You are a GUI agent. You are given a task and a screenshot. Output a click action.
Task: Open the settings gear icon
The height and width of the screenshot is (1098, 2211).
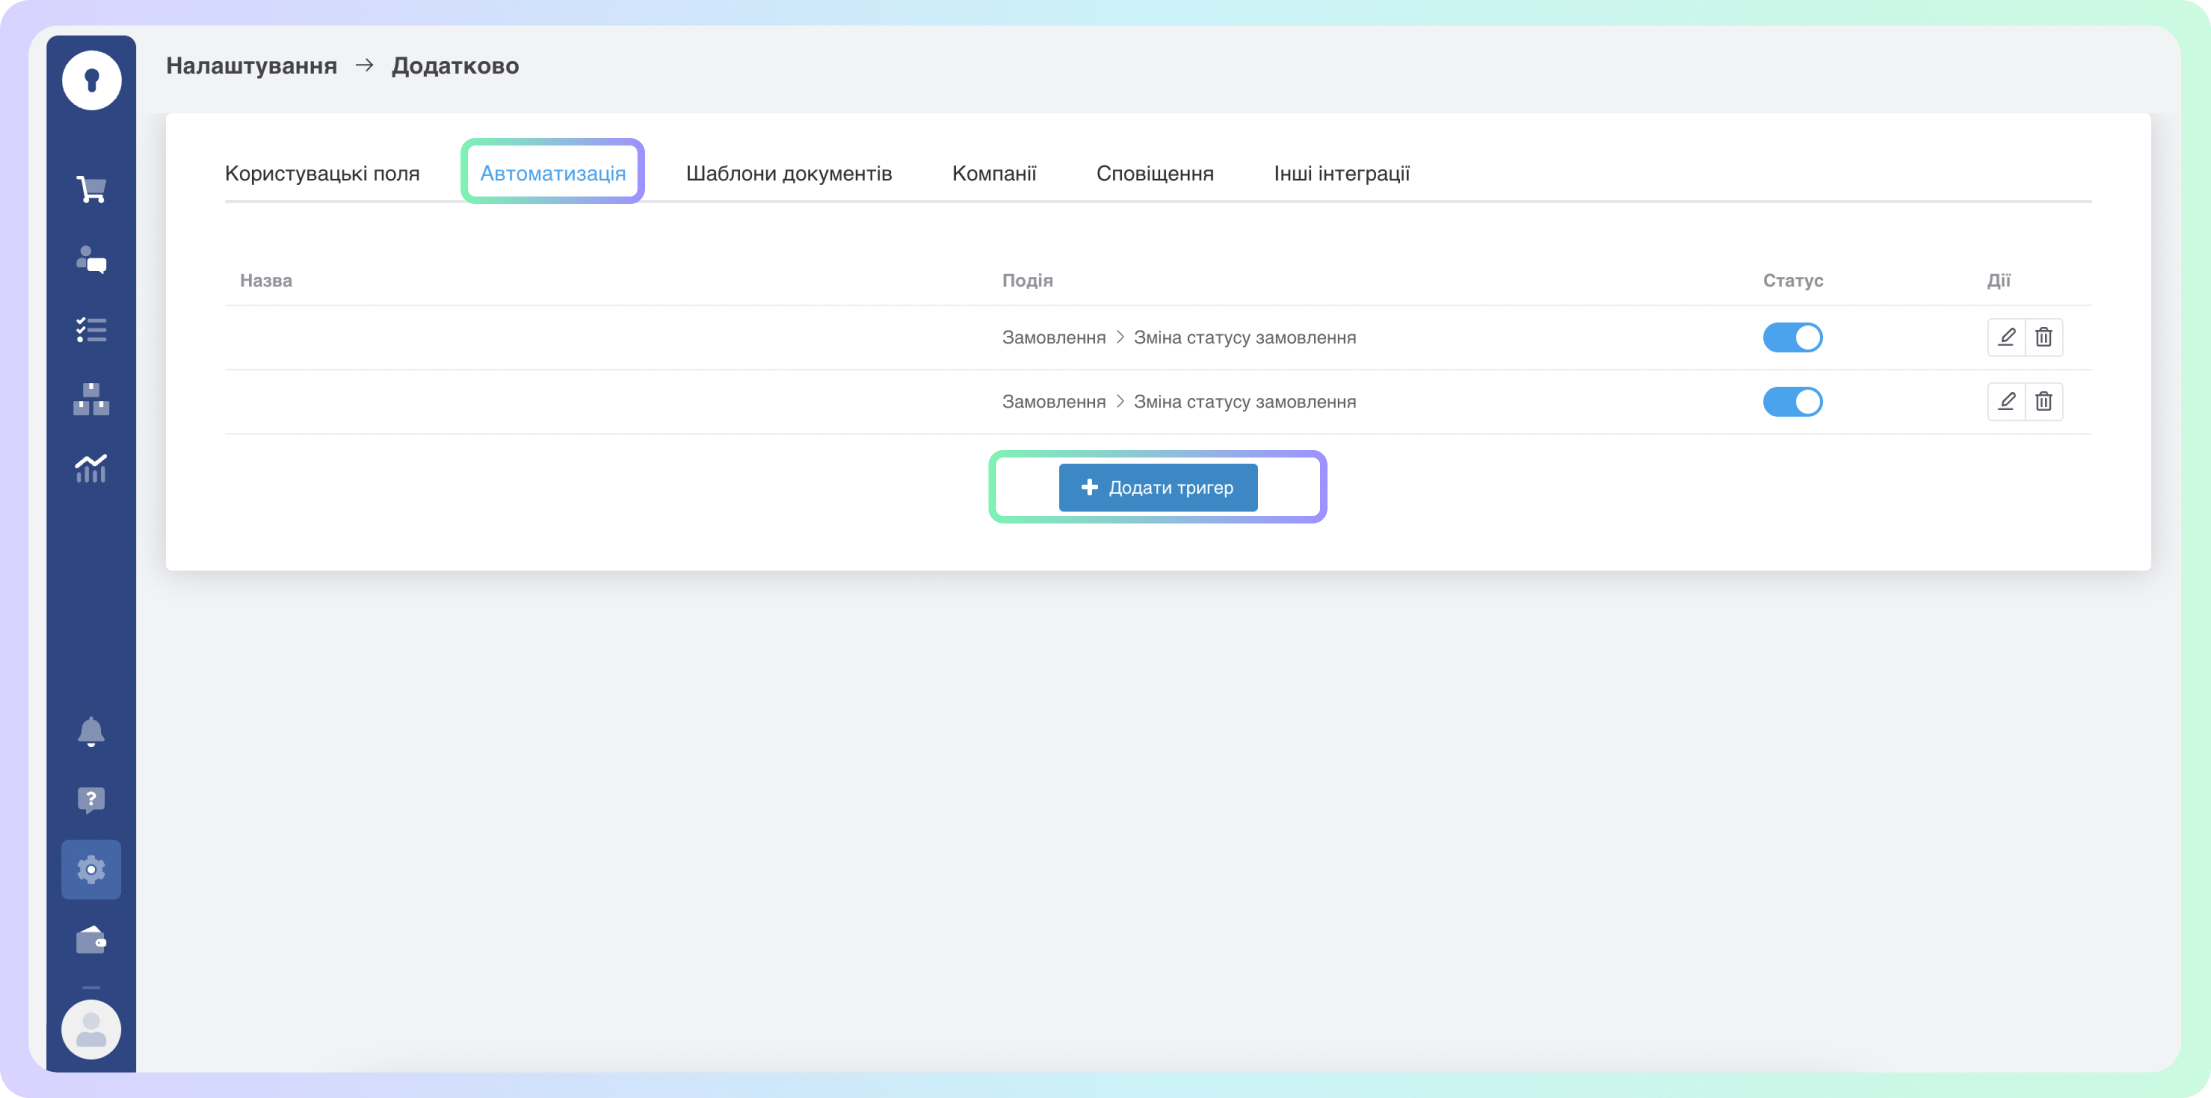pyautogui.click(x=91, y=869)
